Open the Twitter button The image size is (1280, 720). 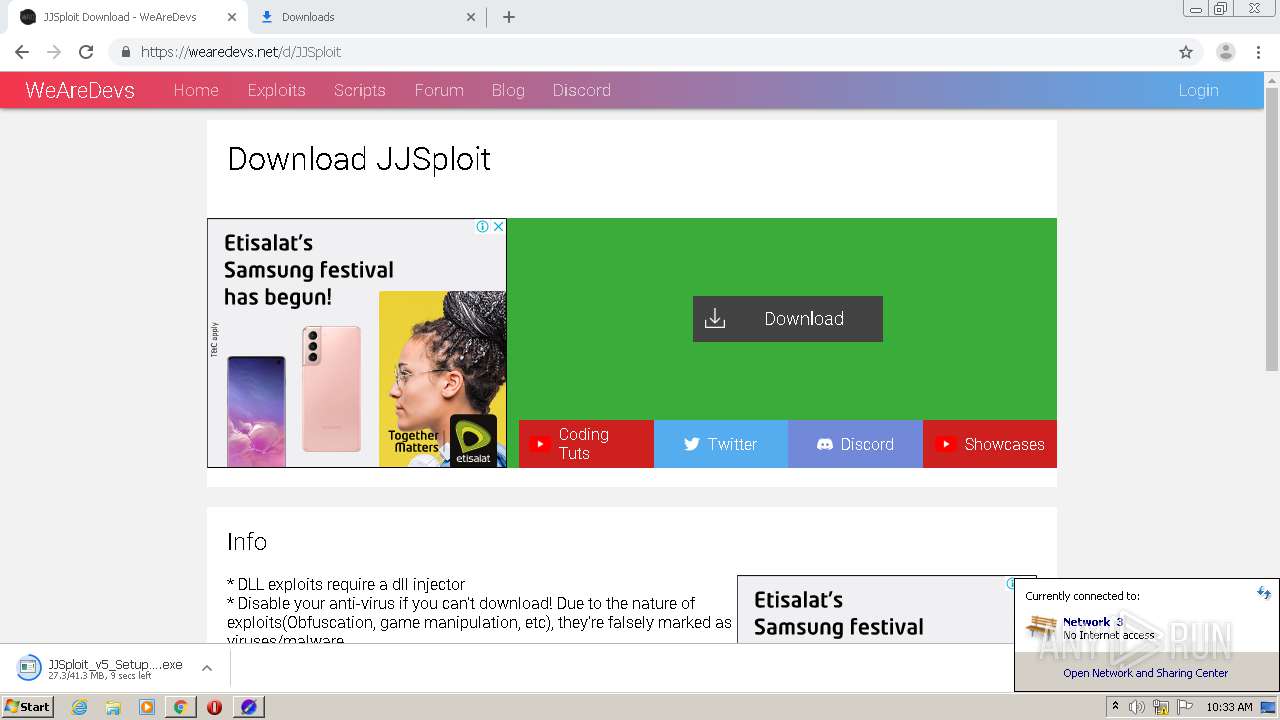721,444
